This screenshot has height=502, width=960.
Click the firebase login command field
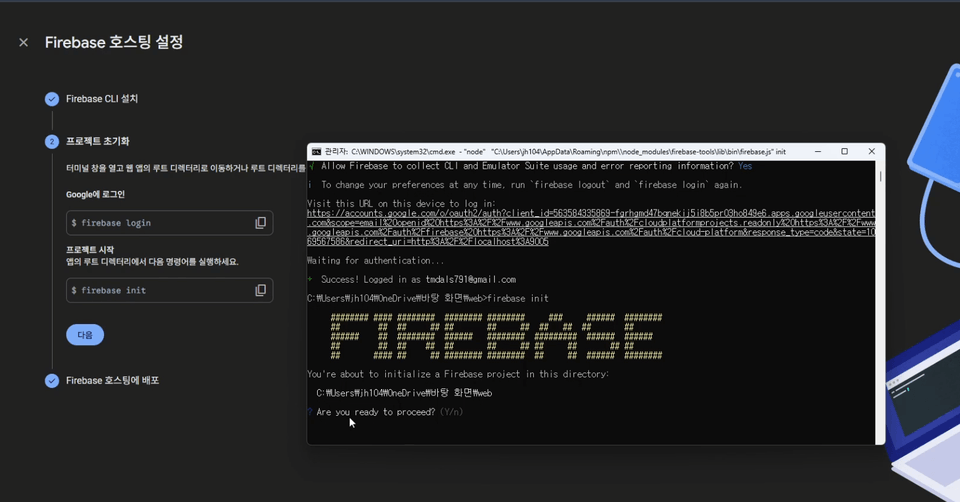(170, 223)
